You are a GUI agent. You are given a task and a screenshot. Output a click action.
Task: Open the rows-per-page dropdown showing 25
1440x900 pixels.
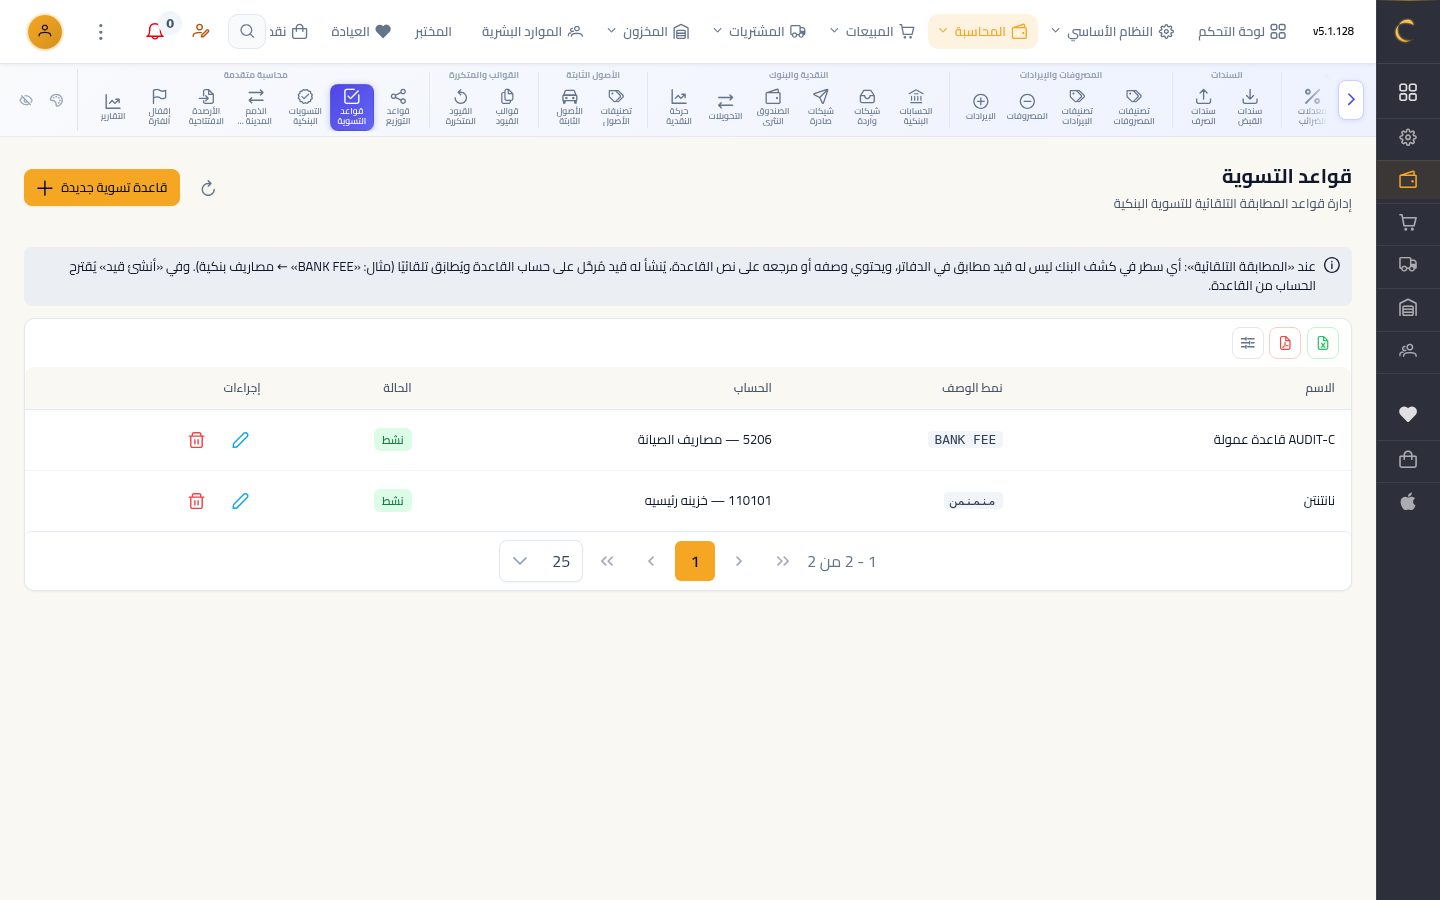coord(541,561)
